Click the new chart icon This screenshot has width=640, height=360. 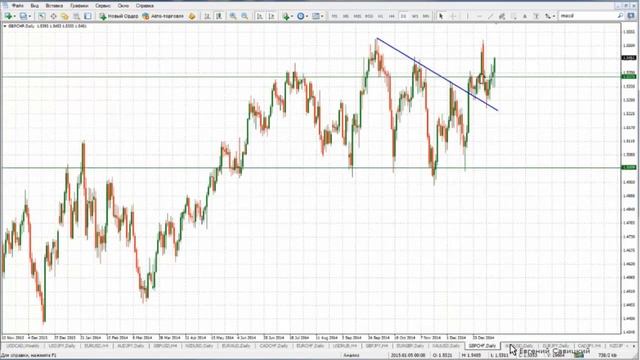click(8, 16)
